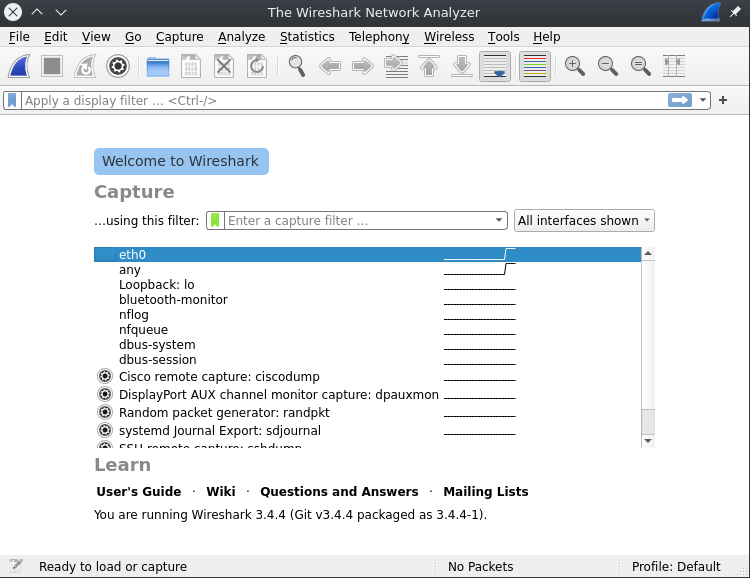The image size is (750, 578).
Task: Save this capture file icon
Action: click(x=191, y=66)
